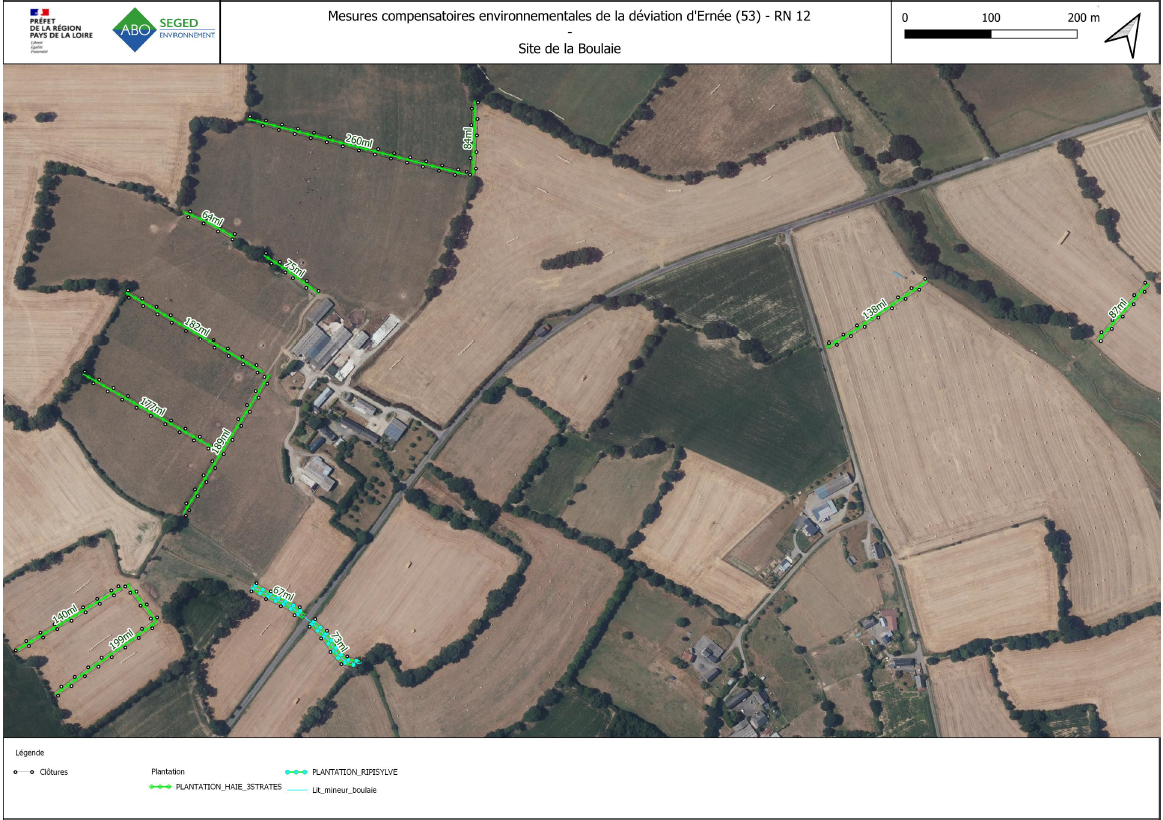Viewport: 1163px width, 820px height.
Task: Click the 'Site de la Boulaie' subtitle
Action: pos(570,49)
